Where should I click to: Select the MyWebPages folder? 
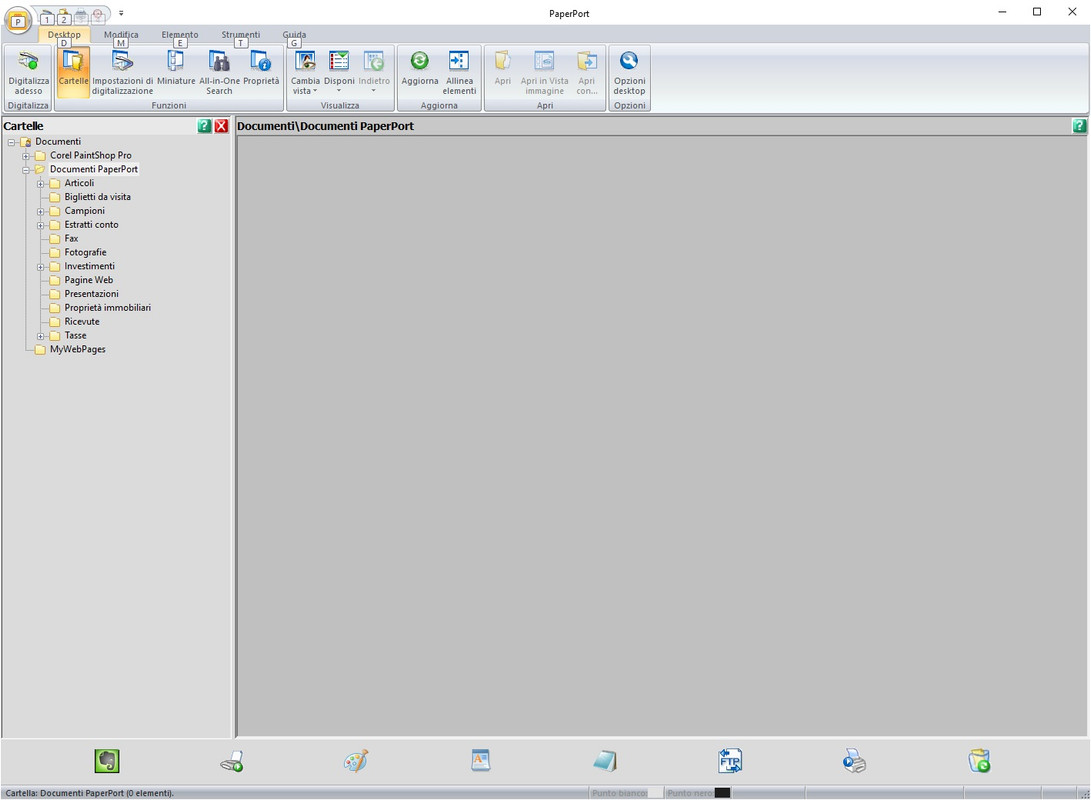coord(77,349)
